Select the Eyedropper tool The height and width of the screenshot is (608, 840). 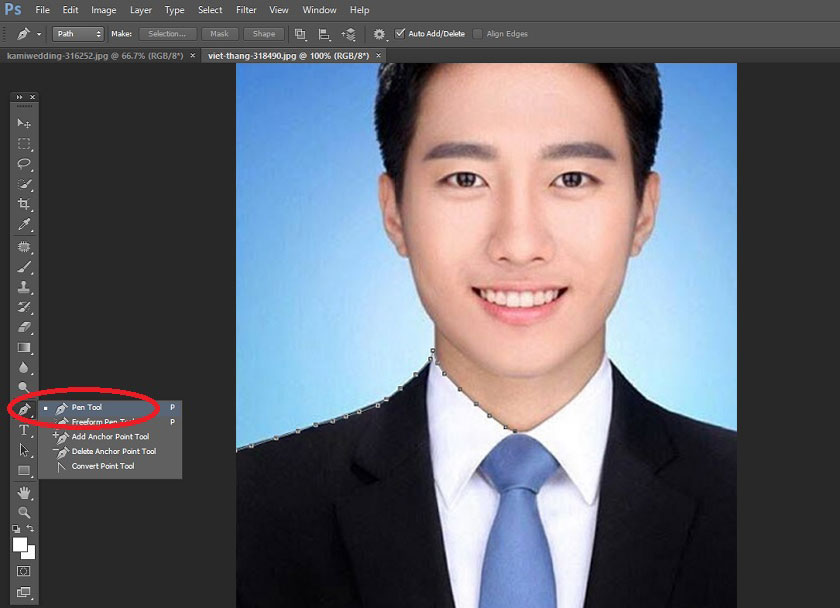(24, 224)
